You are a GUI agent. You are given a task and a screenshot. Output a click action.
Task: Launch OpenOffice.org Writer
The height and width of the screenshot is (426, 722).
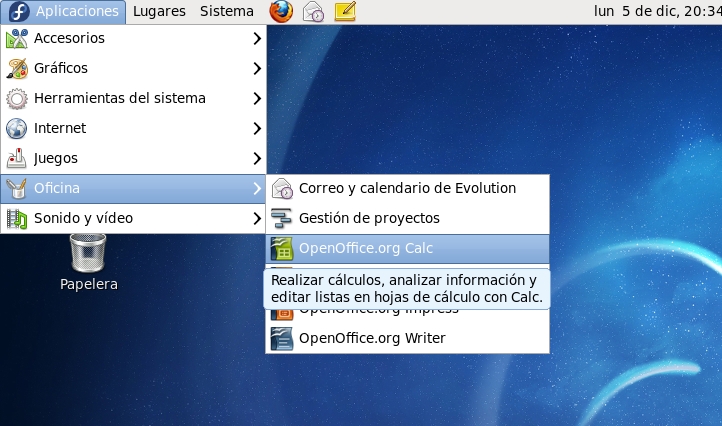(408, 338)
